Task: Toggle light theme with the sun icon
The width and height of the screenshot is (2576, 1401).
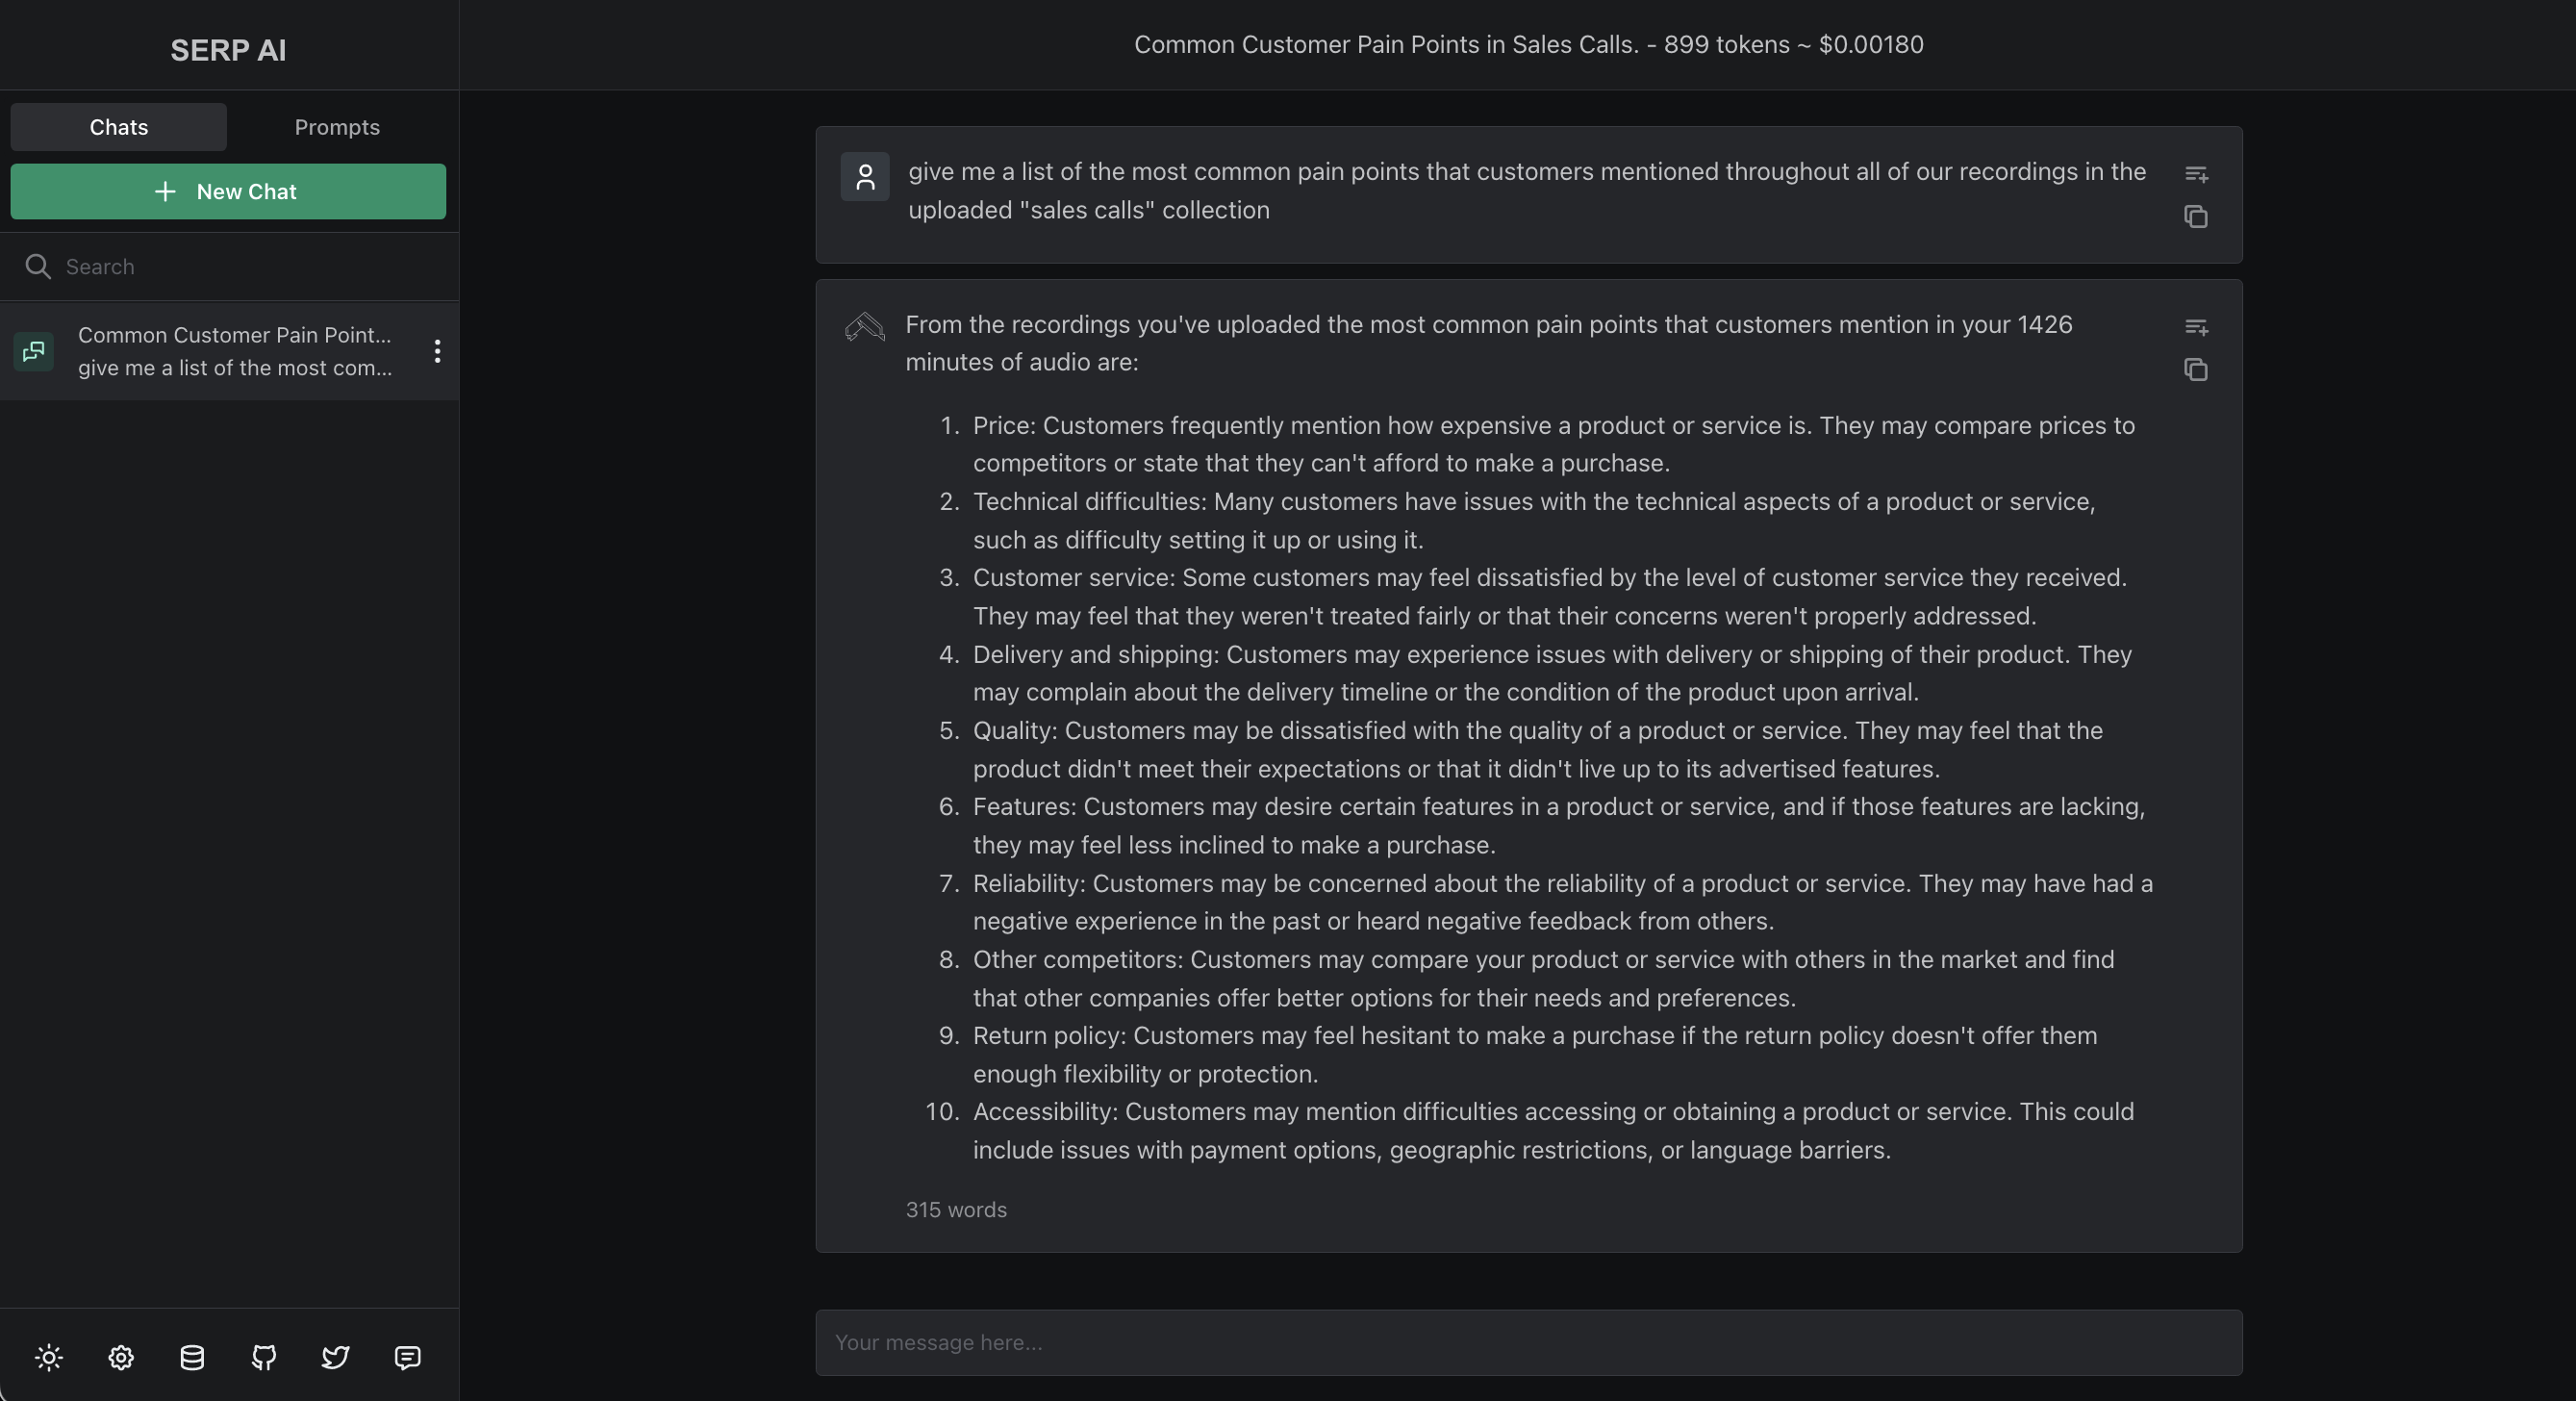Action: click(x=49, y=1357)
